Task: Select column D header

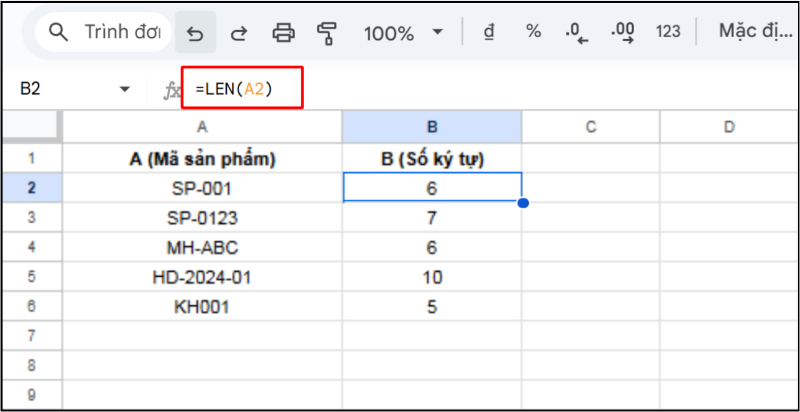Action: [x=730, y=126]
